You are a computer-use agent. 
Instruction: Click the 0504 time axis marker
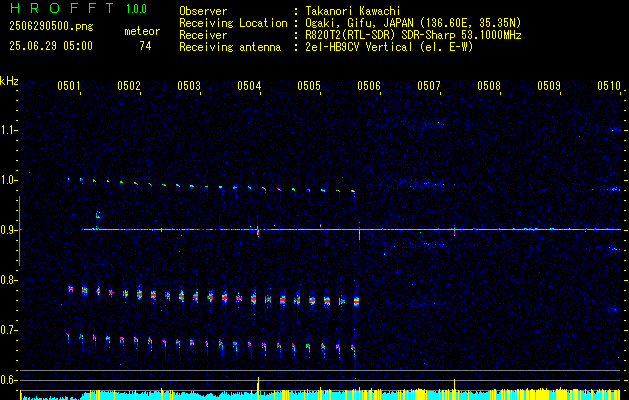(x=249, y=85)
